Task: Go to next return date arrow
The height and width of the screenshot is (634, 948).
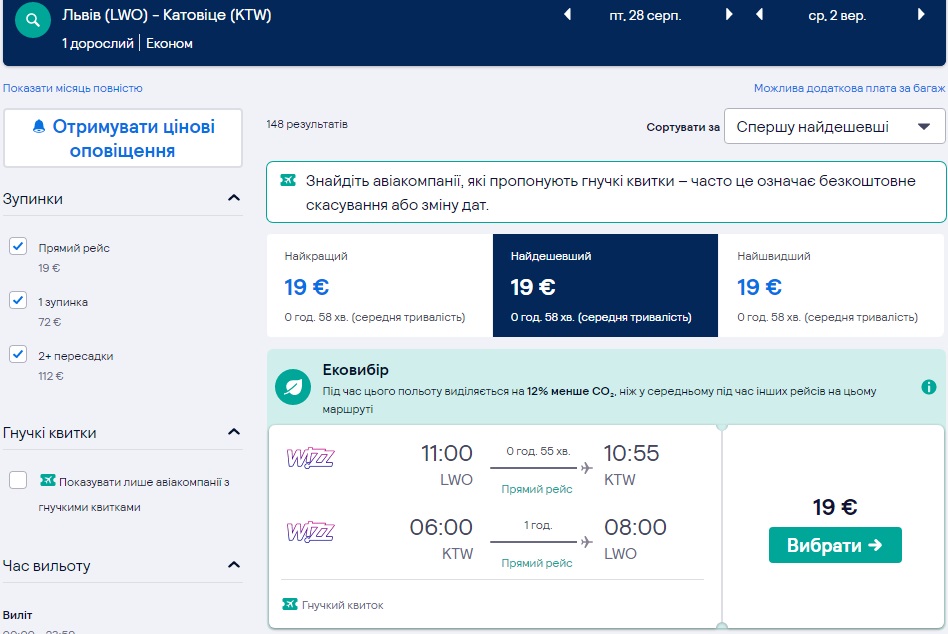Action: (x=921, y=15)
